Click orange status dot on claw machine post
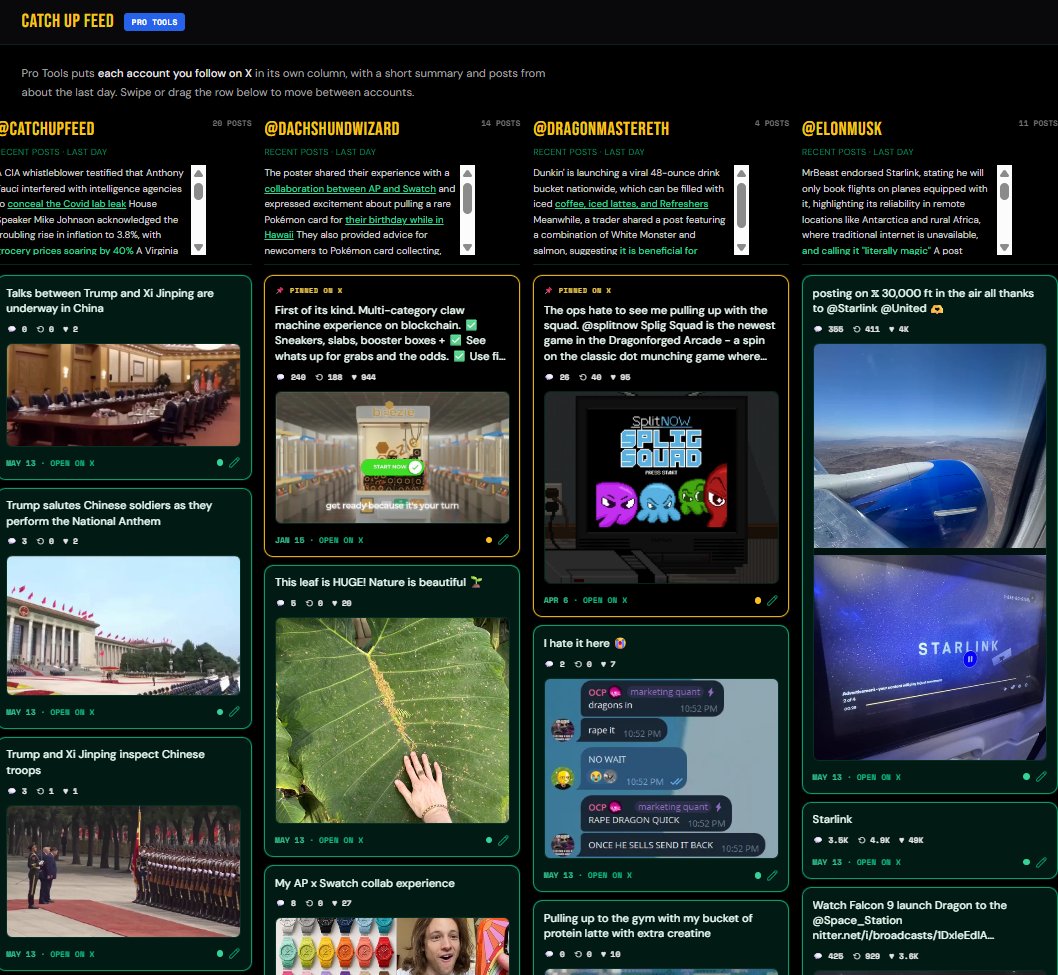The width and height of the screenshot is (1058, 975). point(489,540)
